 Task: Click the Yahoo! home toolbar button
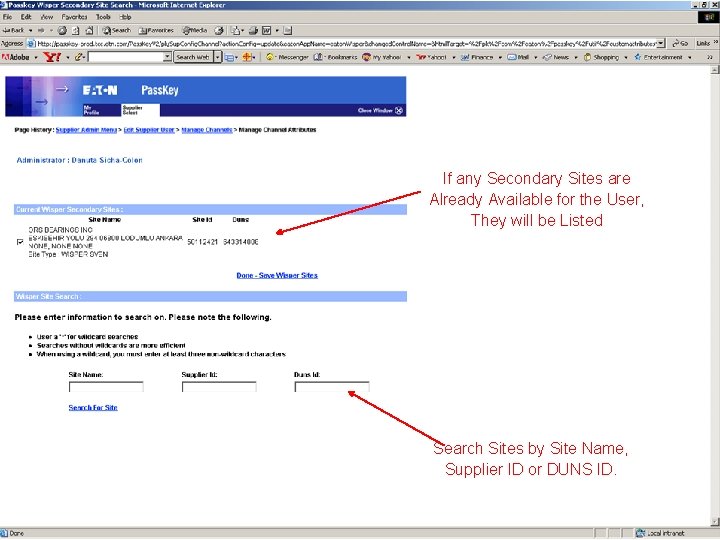(x=431, y=57)
